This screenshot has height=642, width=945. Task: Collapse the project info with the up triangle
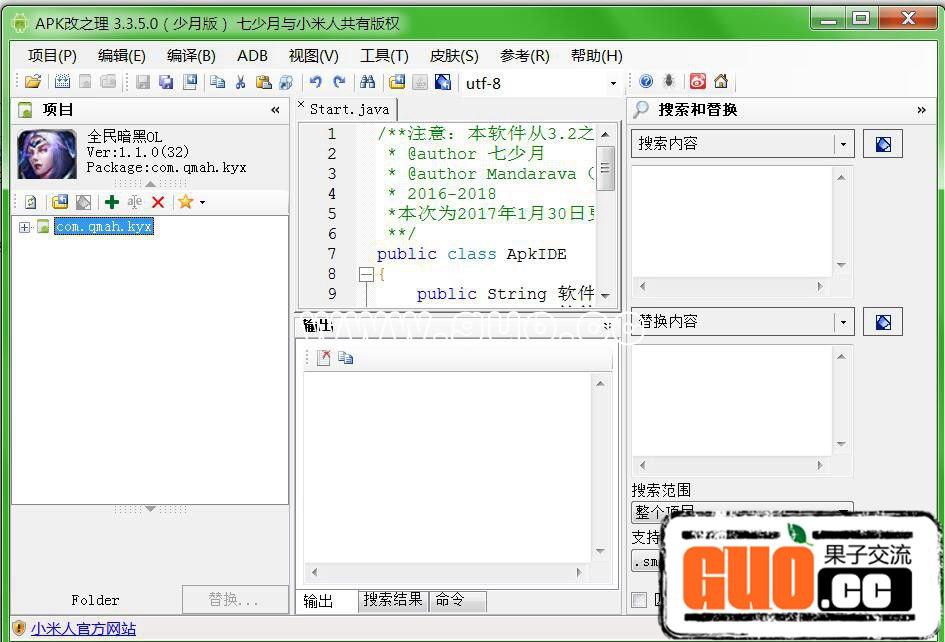[151, 183]
